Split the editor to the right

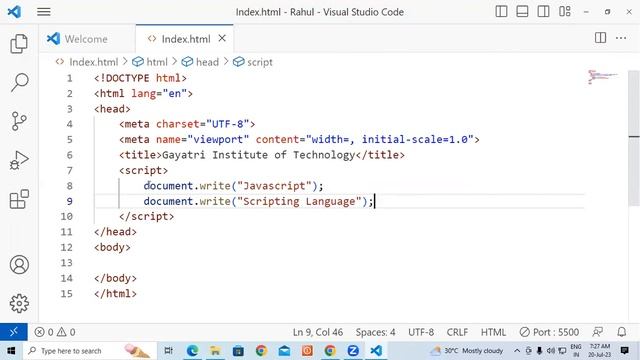pos(600,38)
